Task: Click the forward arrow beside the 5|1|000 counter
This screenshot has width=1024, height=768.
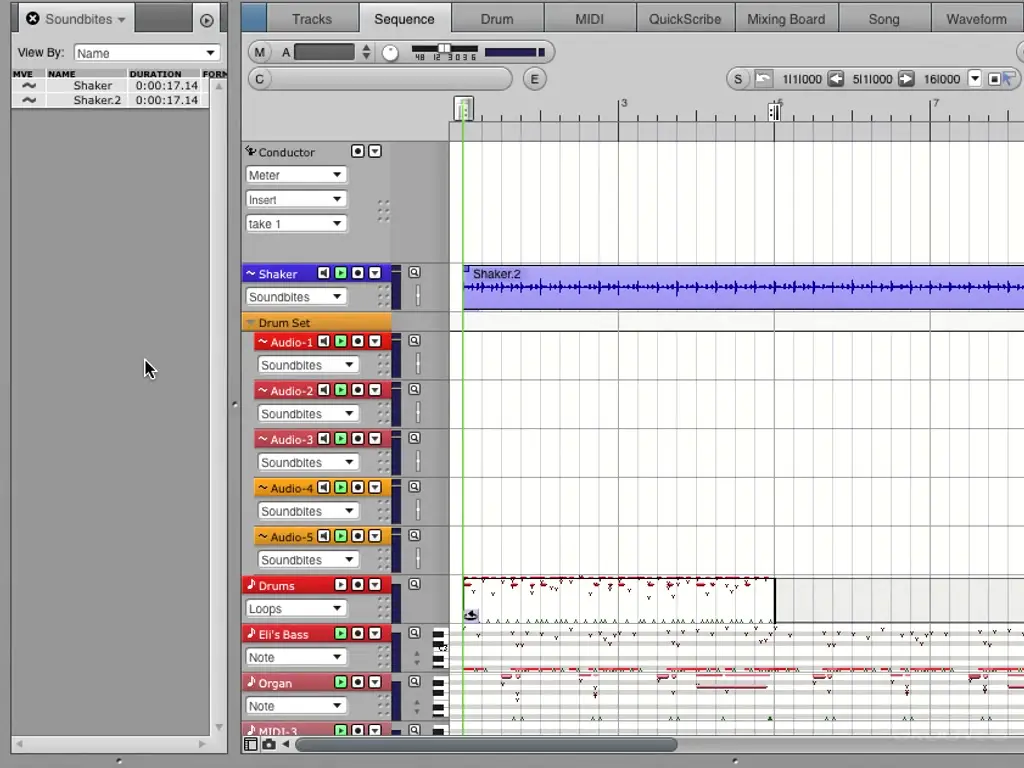Action: 908,79
